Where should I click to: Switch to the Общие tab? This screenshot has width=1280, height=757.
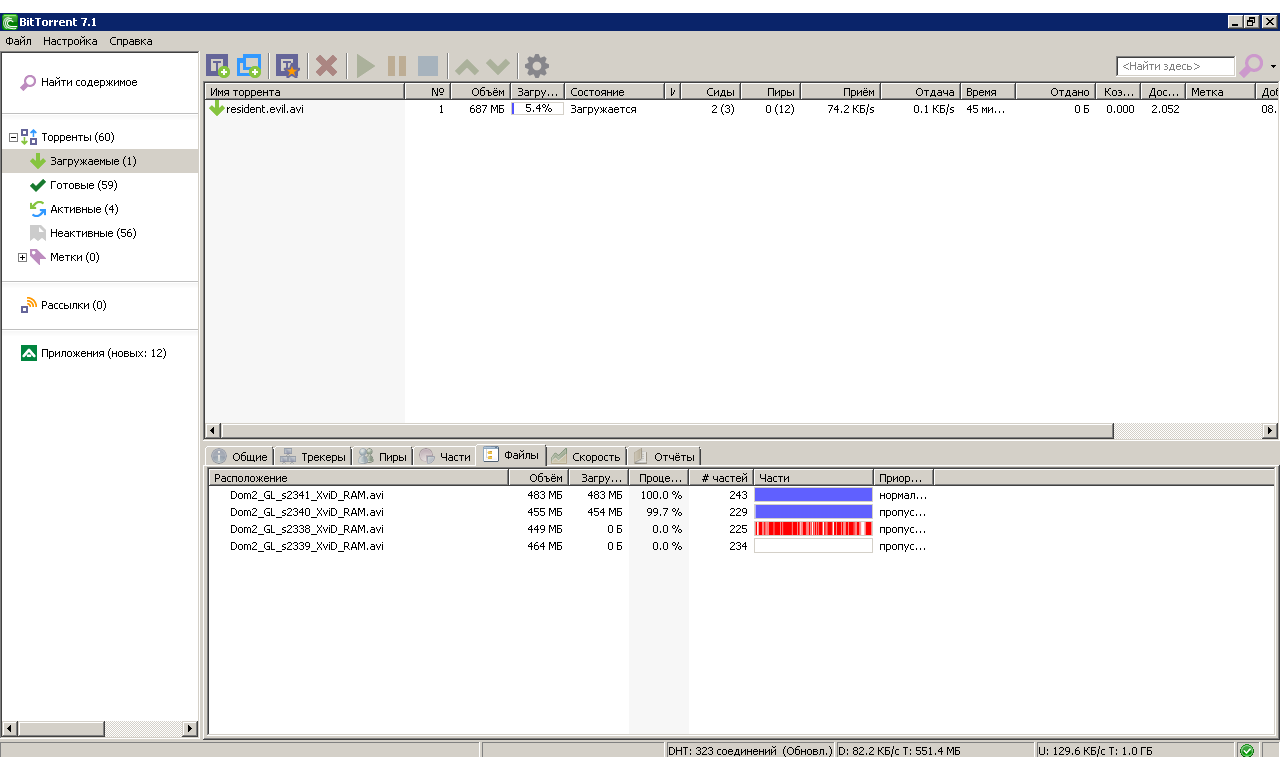tap(239, 456)
